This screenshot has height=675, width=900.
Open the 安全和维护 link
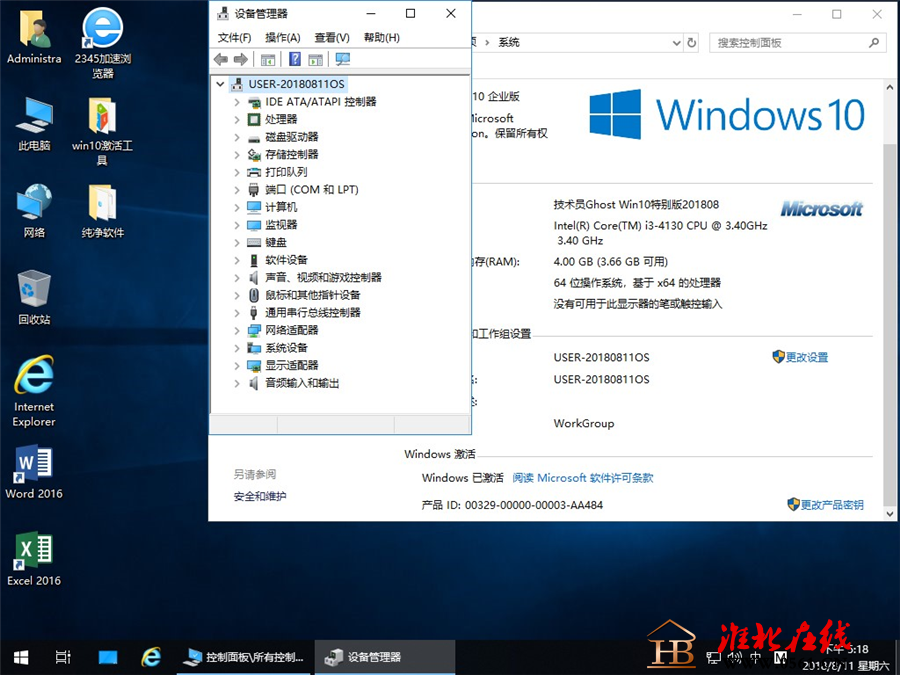259,496
